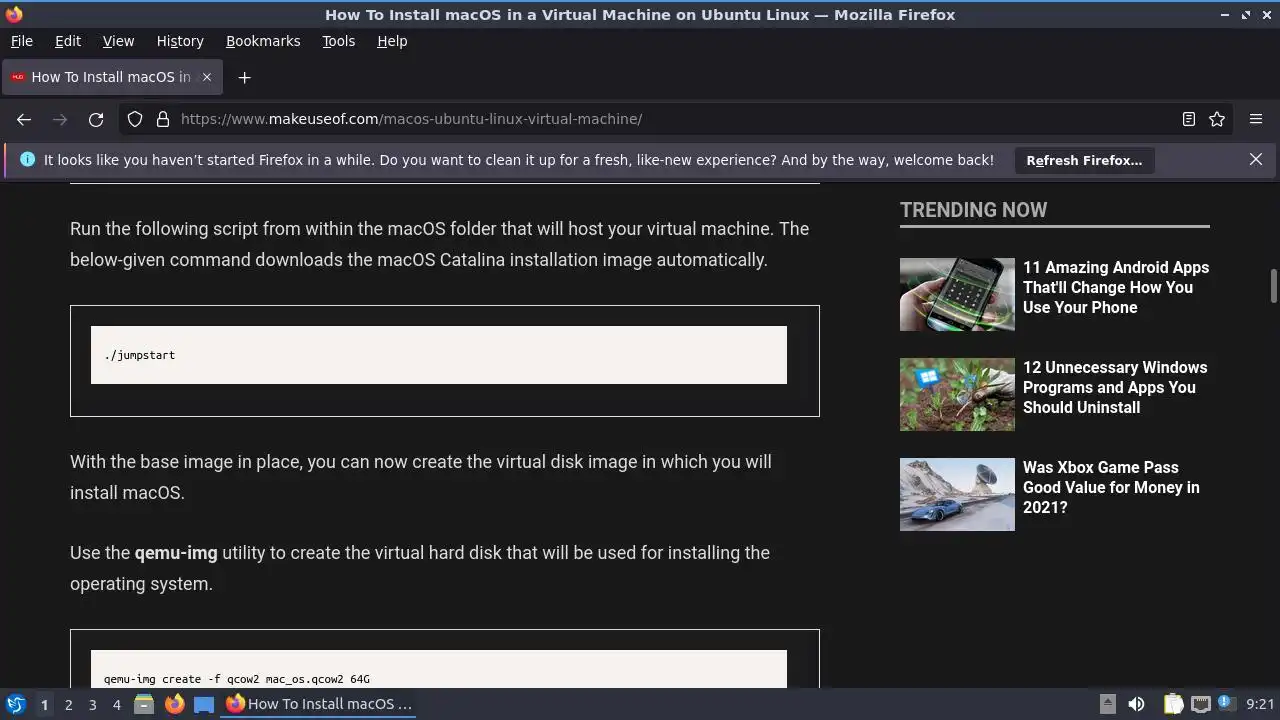Open Firefox hamburger application menu
Viewport: 1280px width, 720px height.
pyautogui.click(x=1256, y=119)
